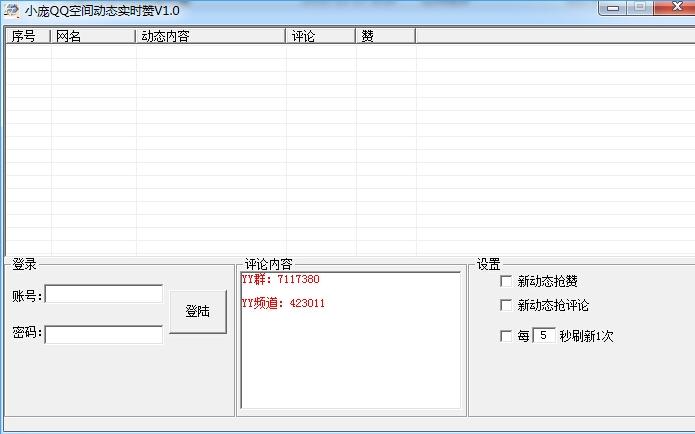
Task: Click the text YY群: 7117380
Action: tap(281, 279)
